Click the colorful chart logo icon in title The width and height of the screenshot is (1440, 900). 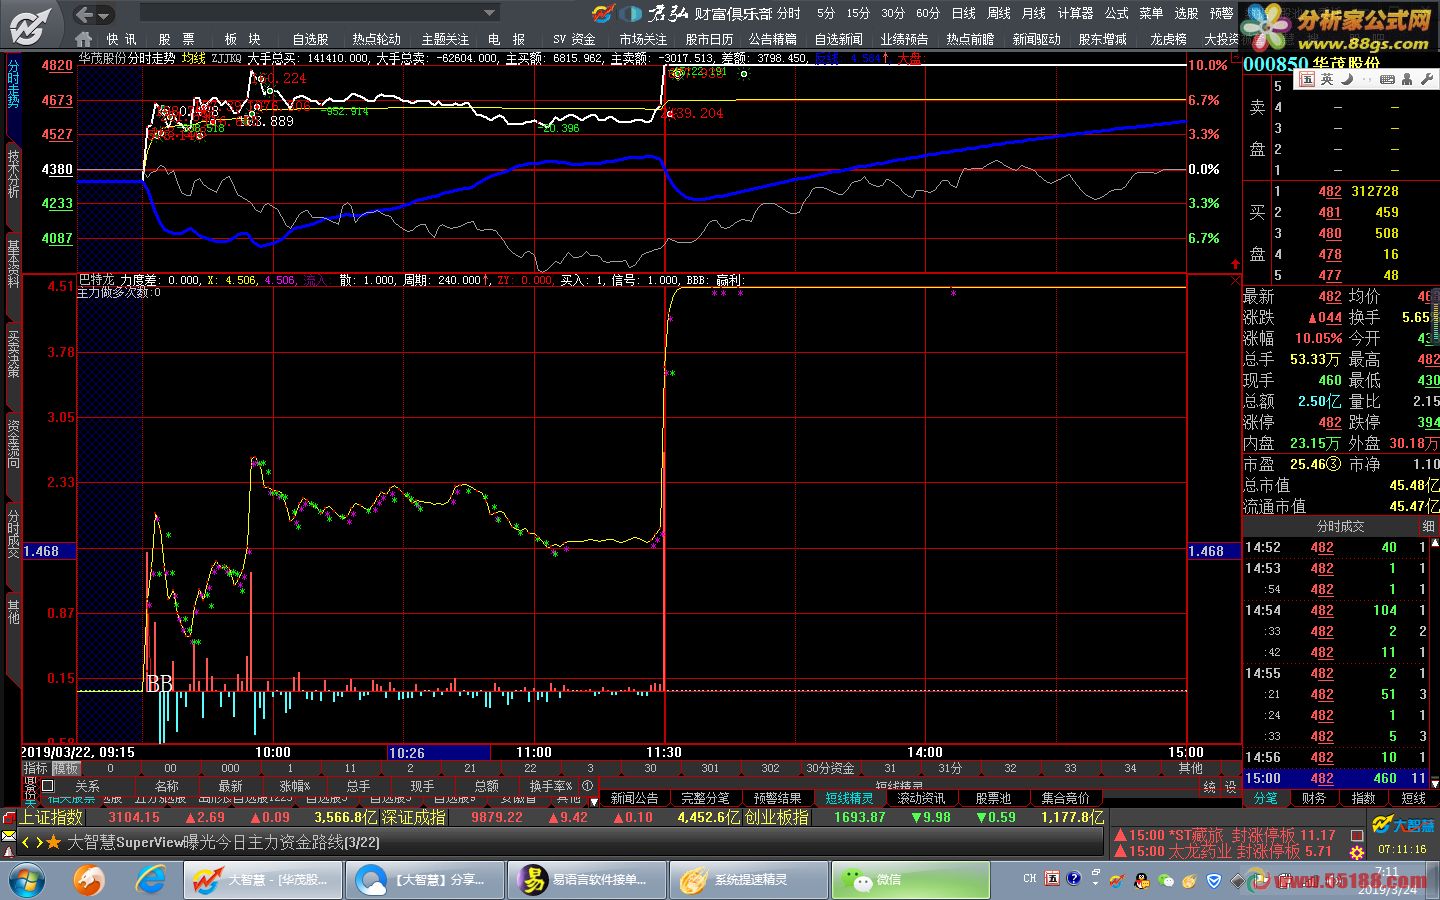coord(602,14)
